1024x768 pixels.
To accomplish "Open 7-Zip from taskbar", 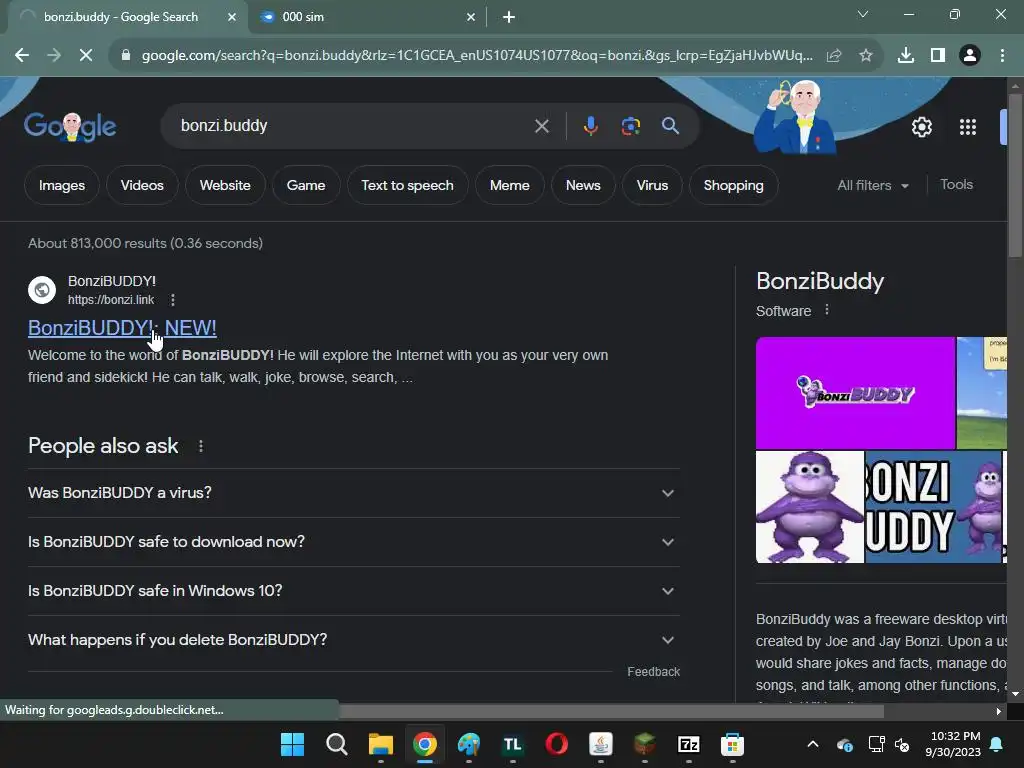I will pos(688,744).
